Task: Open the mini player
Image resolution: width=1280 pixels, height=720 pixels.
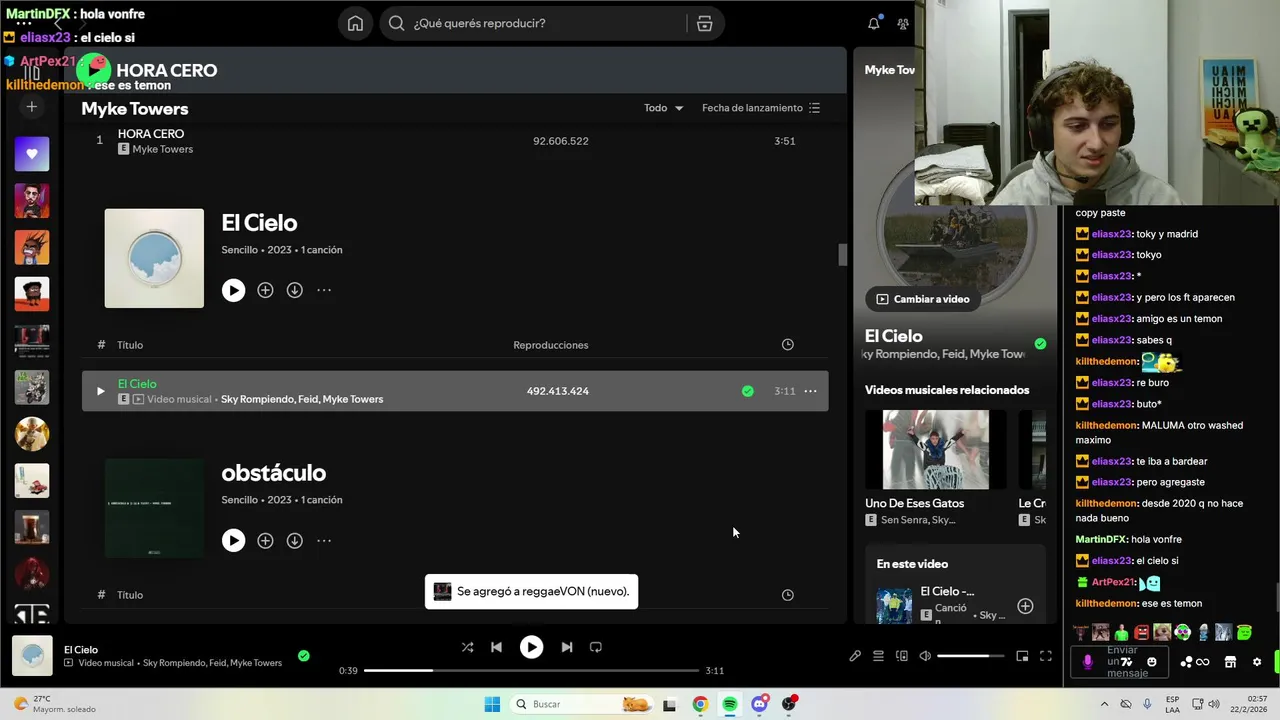Action: click(x=1022, y=656)
